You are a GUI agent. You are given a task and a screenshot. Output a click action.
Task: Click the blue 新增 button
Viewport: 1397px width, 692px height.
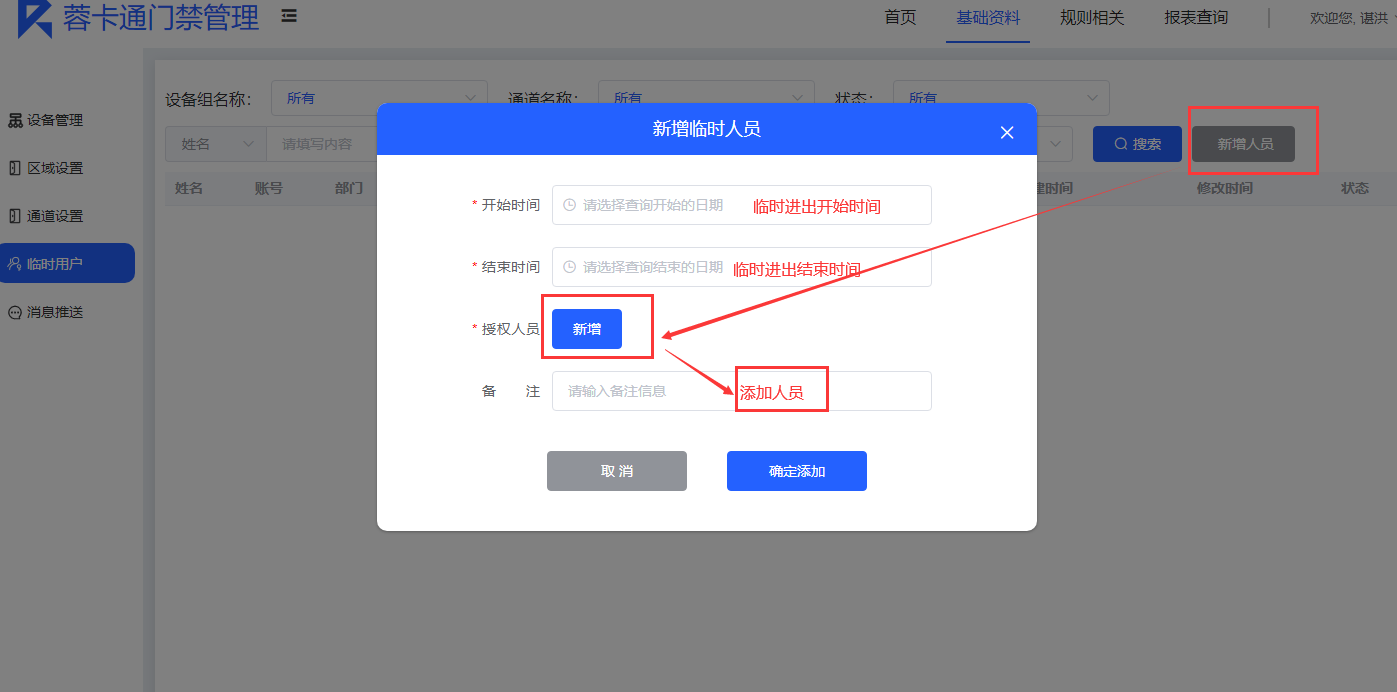pos(587,329)
